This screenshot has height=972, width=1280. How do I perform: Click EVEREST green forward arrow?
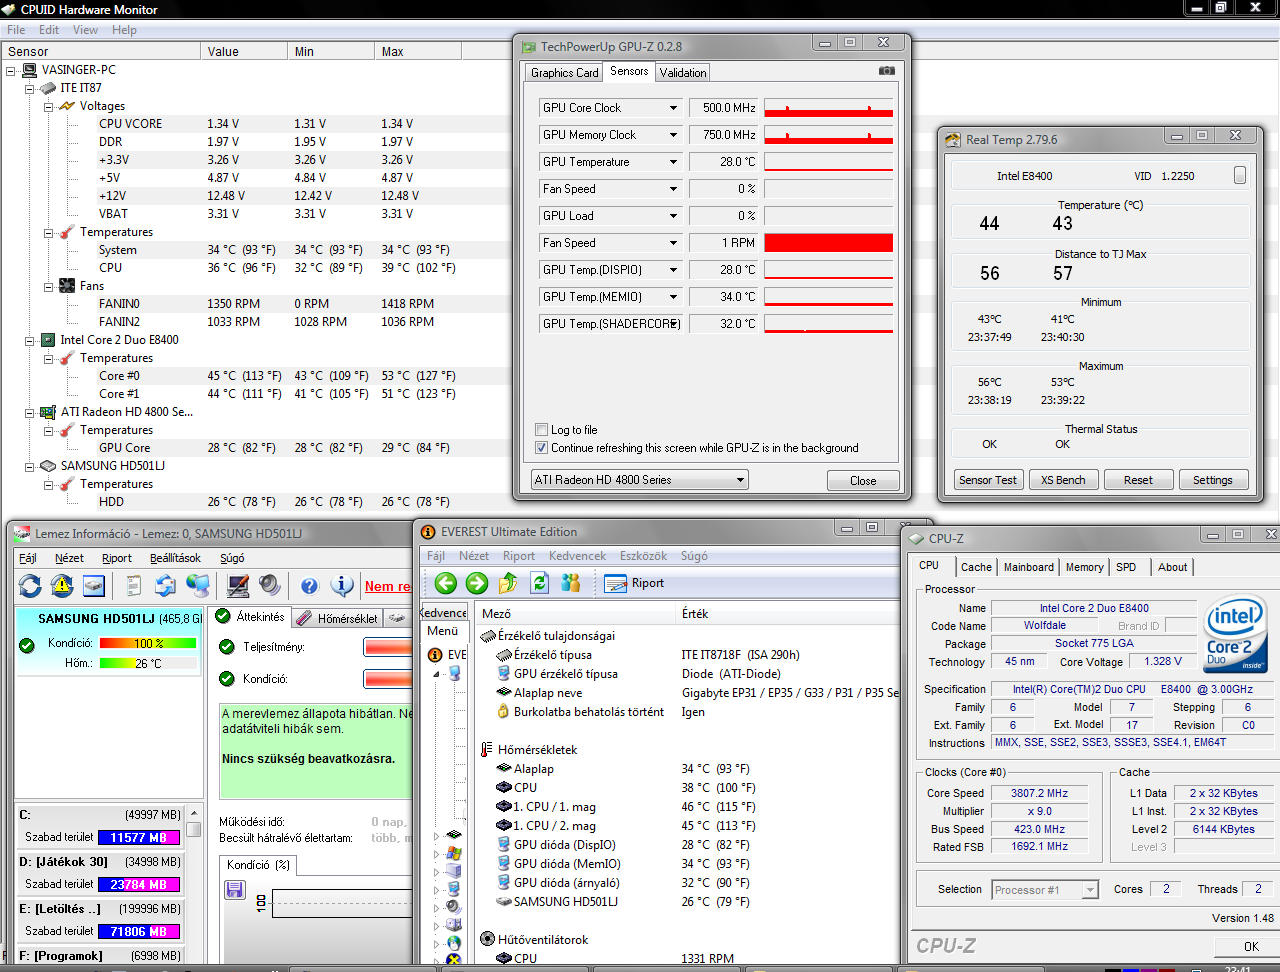[477, 583]
